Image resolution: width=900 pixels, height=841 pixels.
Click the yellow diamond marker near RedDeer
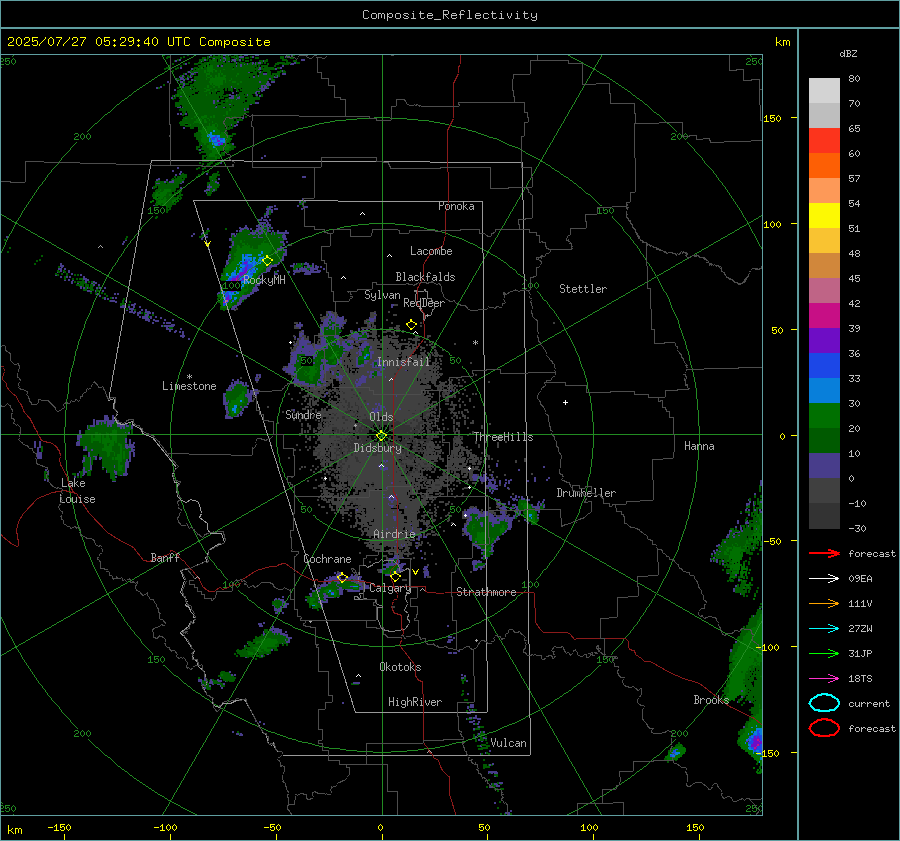click(x=412, y=325)
